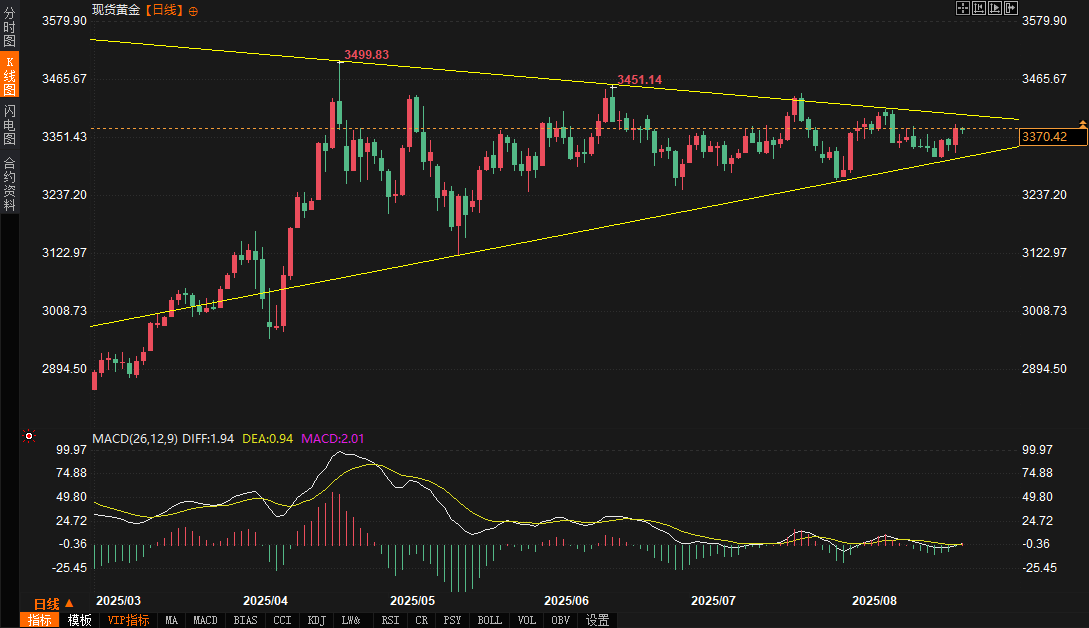Click the 2025/06 date label

[567, 601]
